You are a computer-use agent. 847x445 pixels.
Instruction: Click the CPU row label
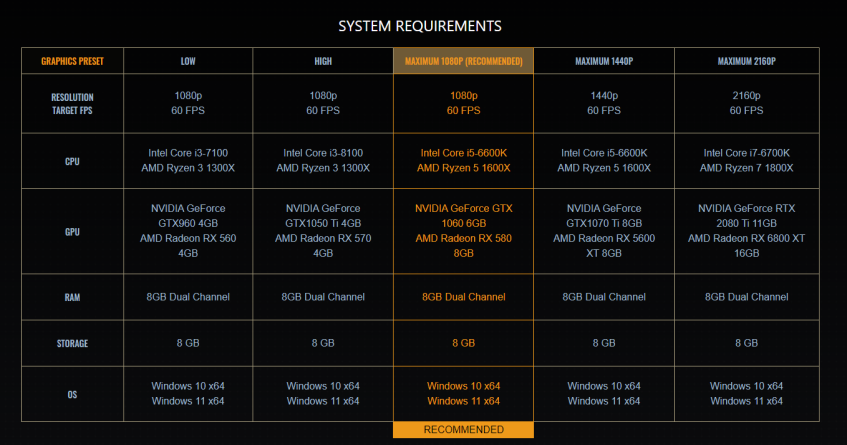(72, 160)
